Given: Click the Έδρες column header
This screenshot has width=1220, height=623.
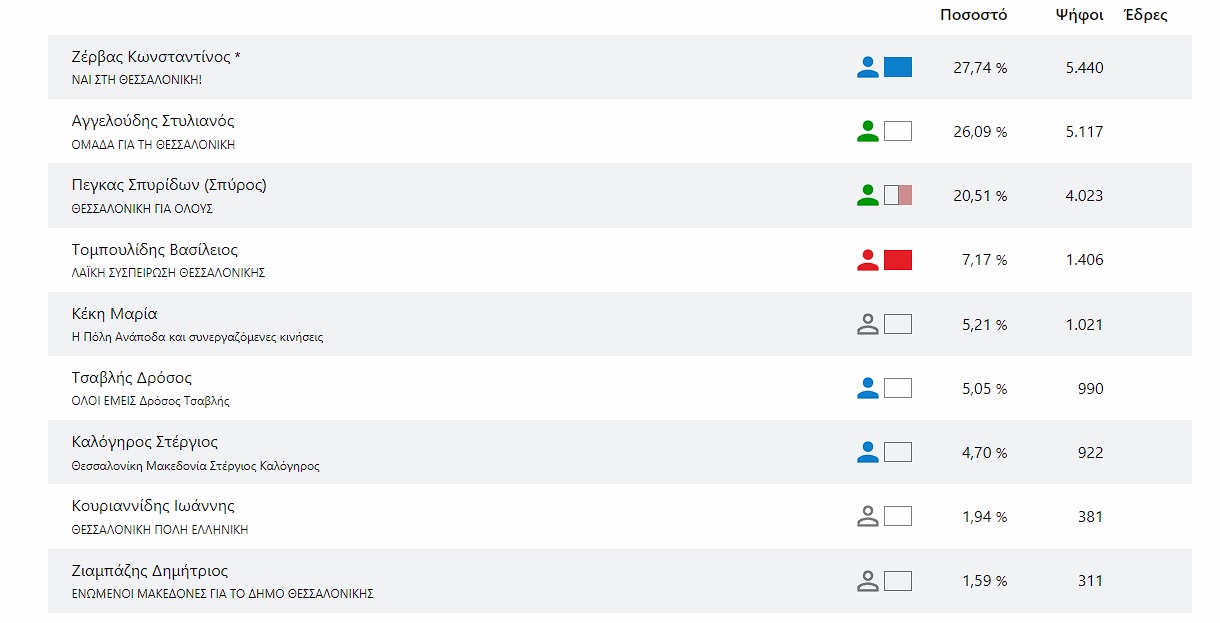Looking at the screenshot, I should click(1146, 15).
